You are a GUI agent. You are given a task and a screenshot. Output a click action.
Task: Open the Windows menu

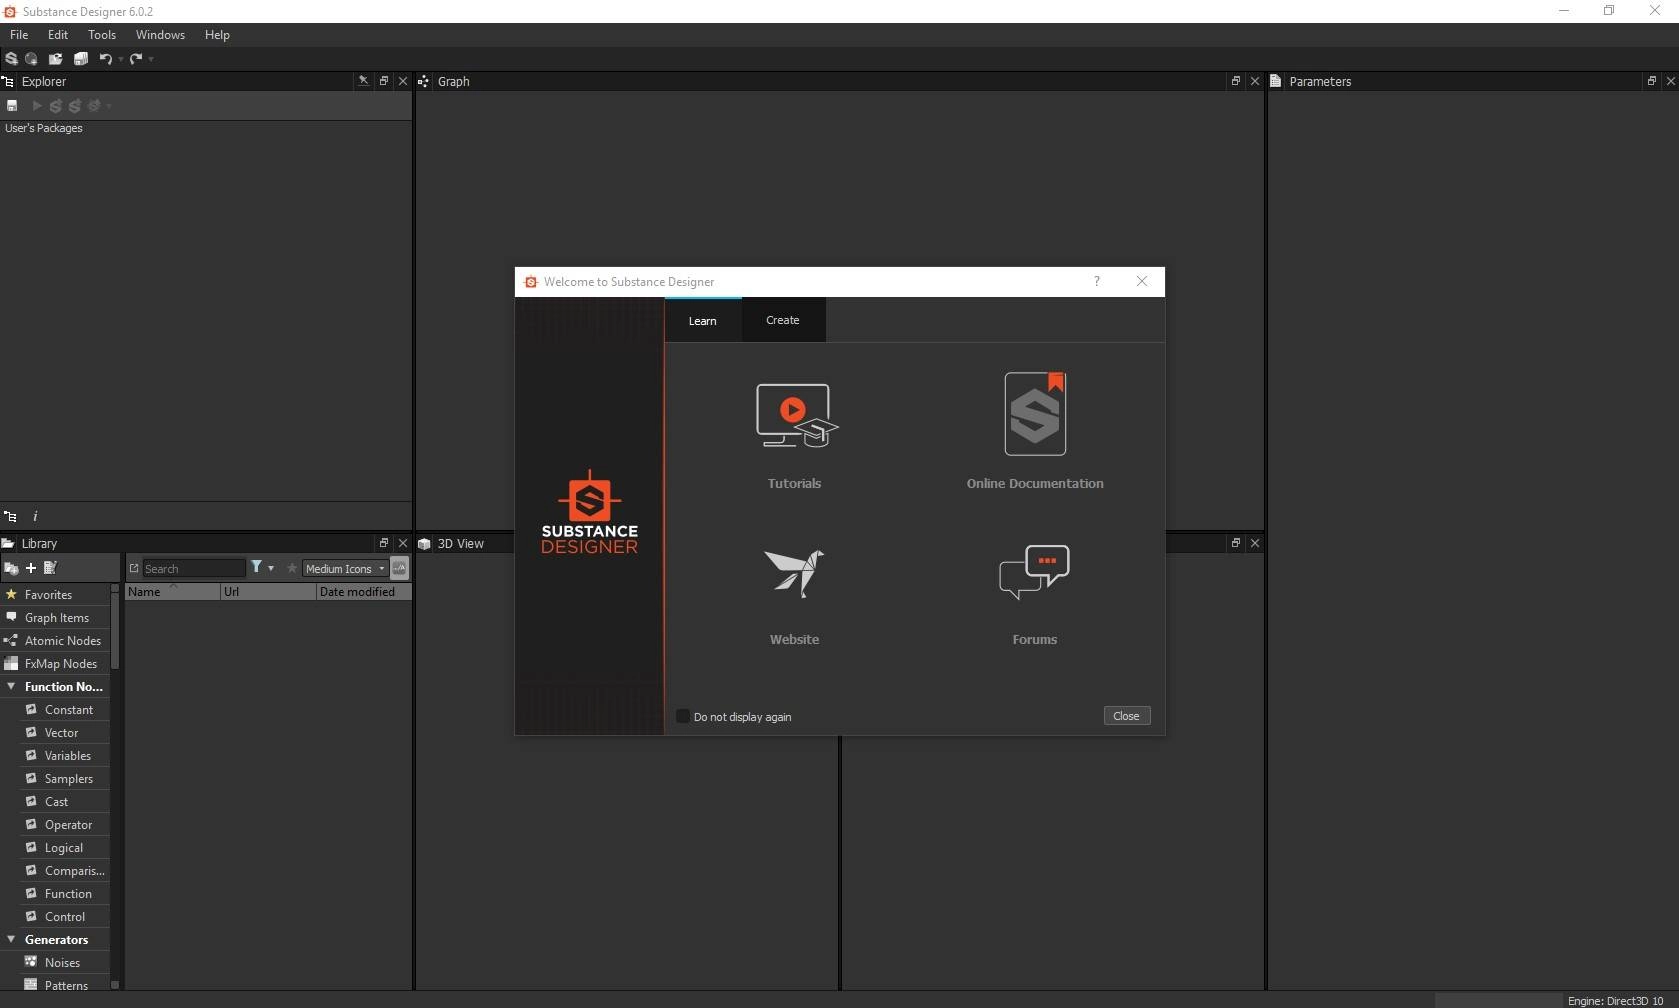point(160,35)
